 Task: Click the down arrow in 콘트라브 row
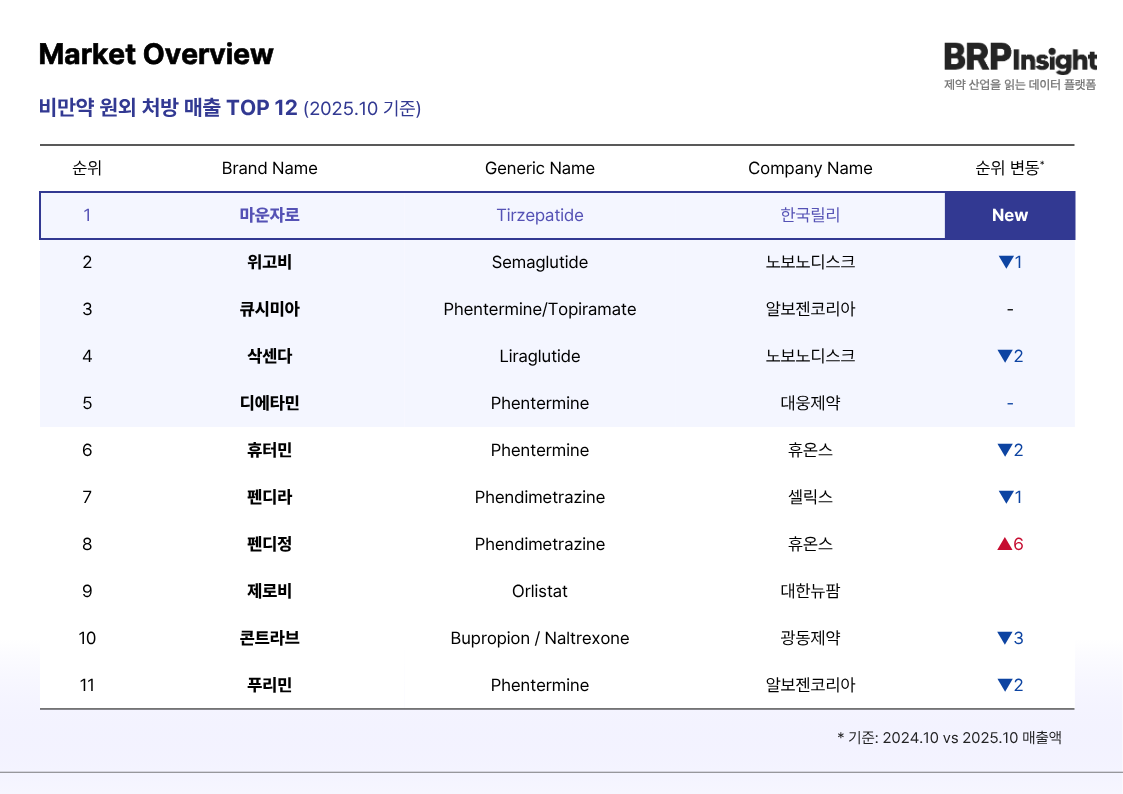(1005, 638)
